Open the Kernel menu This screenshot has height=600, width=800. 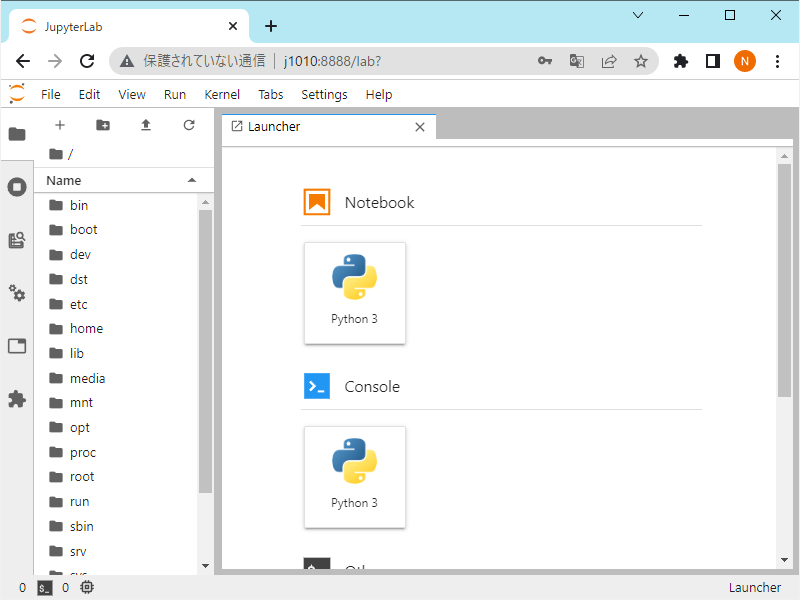pyautogui.click(x=222, y=95)
